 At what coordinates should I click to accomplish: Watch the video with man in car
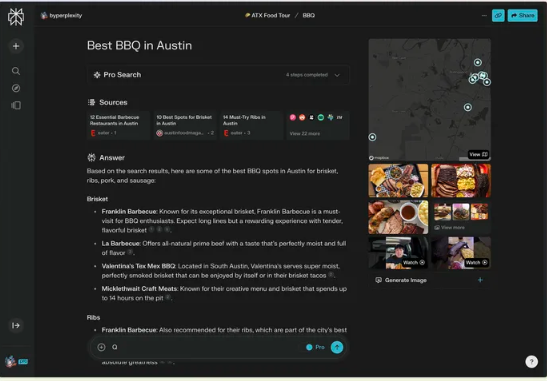(x=398, y=253)
